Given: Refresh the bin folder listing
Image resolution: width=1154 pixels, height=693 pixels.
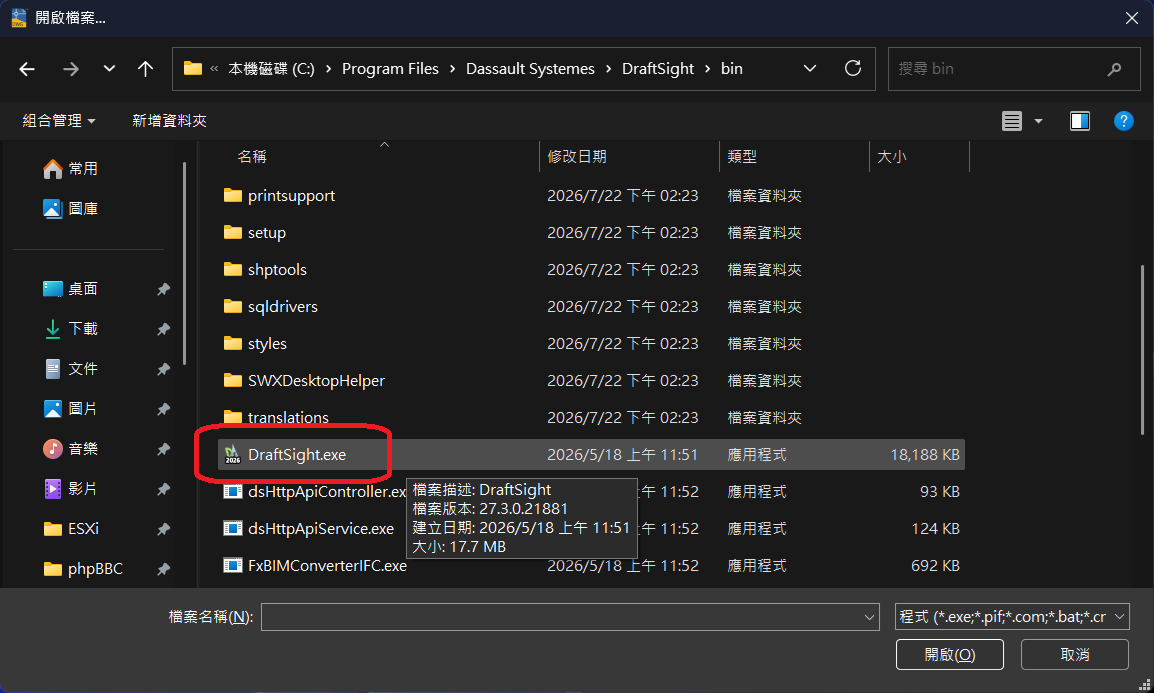Looking at the screenshot, I should pyautogui.click(x=853, y=68).
